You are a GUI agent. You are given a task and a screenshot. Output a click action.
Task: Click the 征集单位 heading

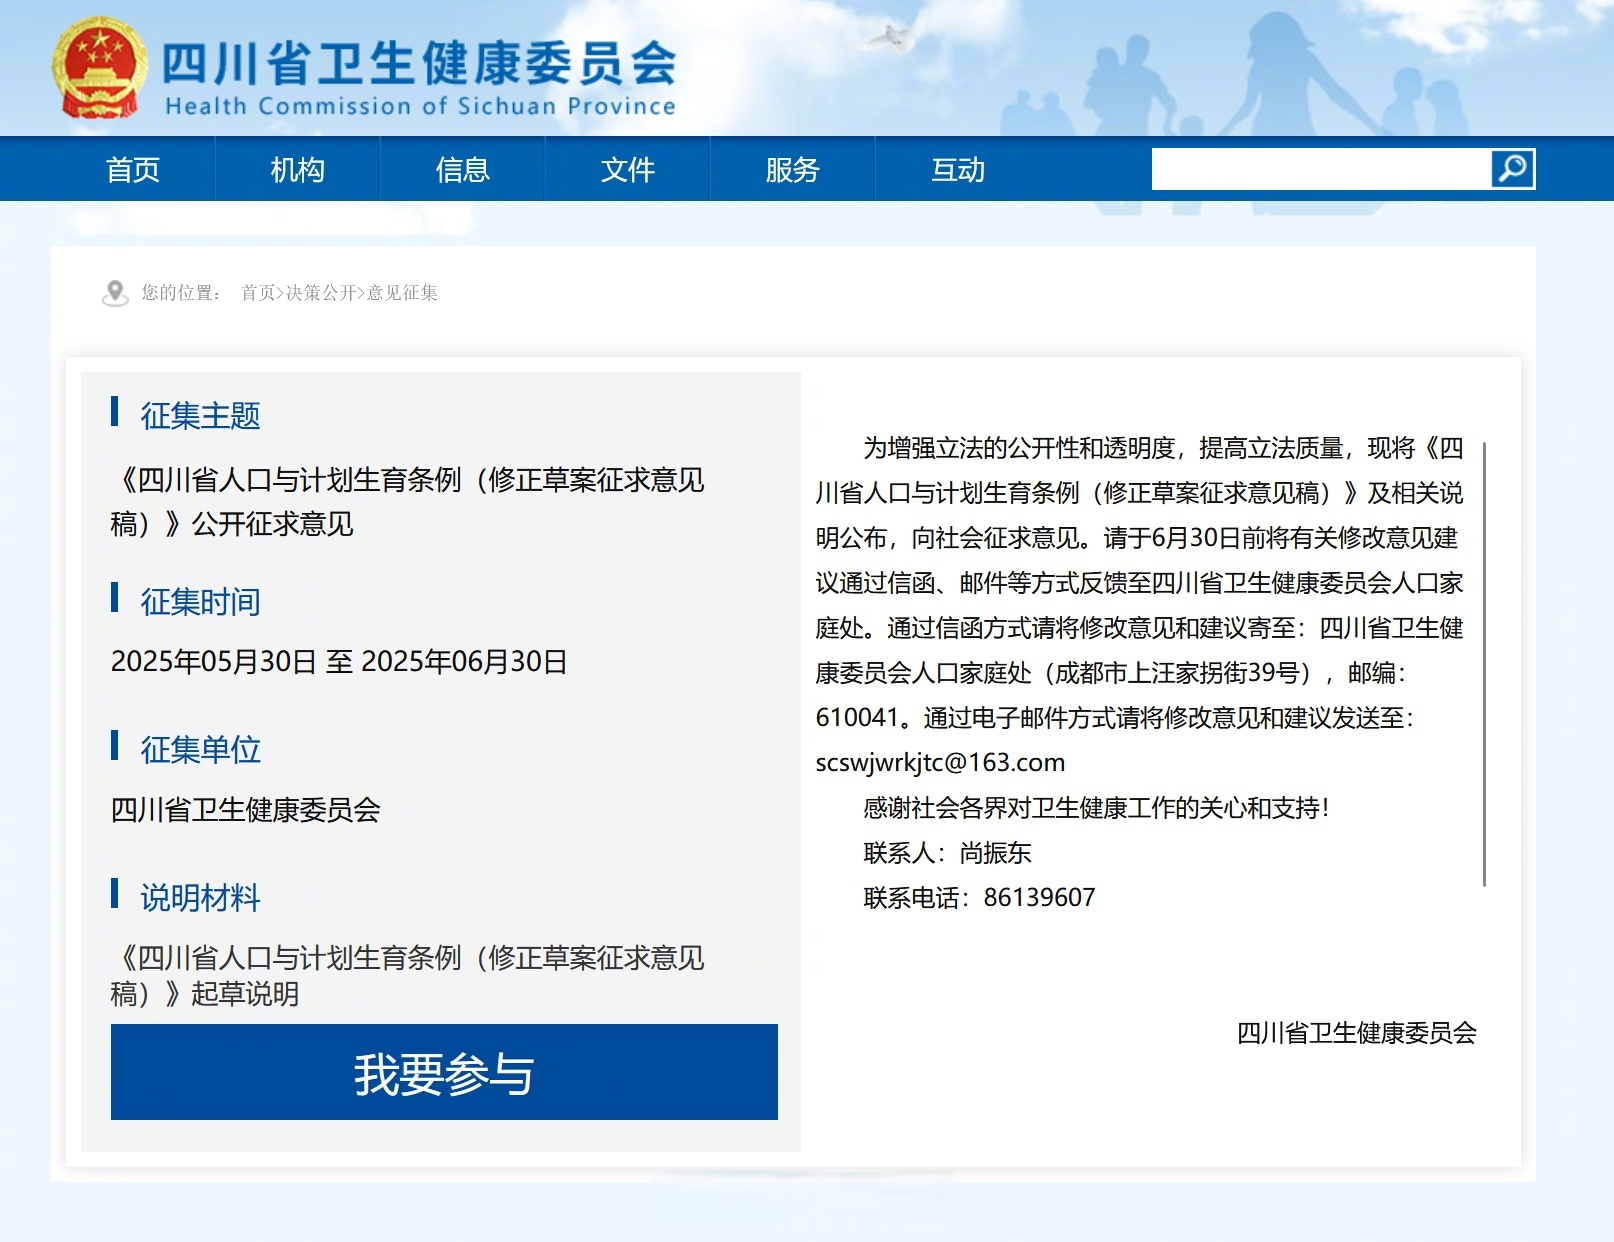tap(200, 749)
